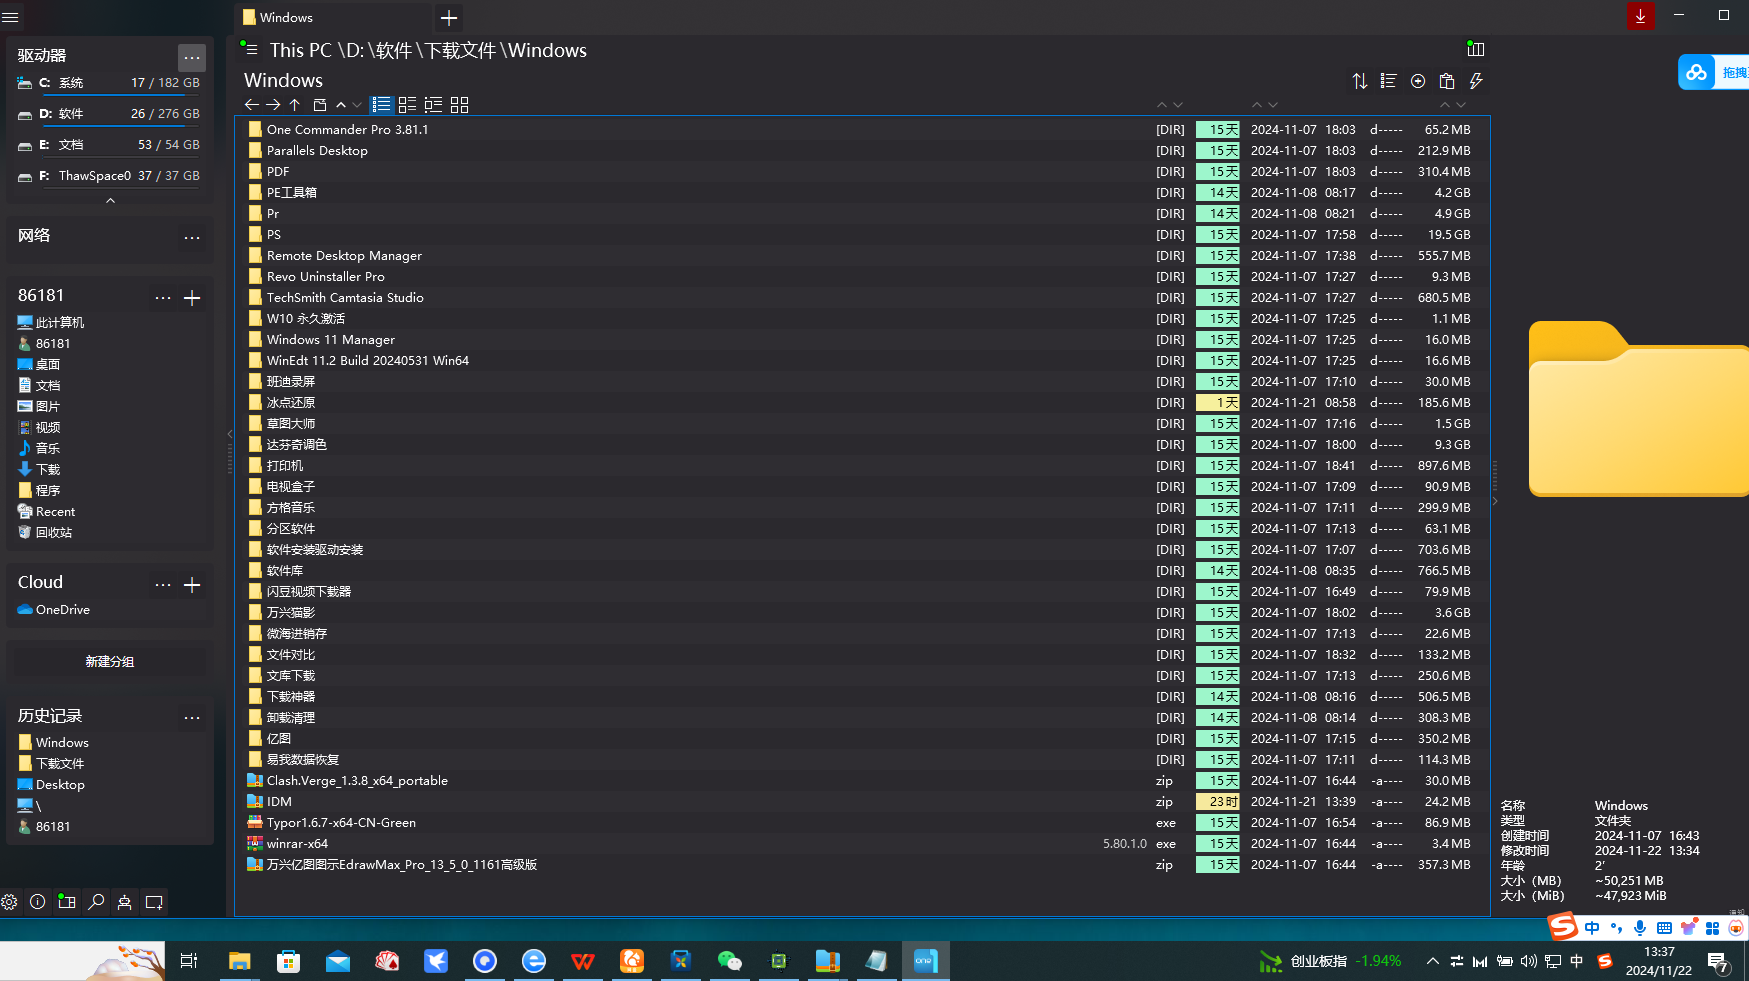The width and height of the screenshot is (1749, 981).
Task: Click the new window plus icon
Action: pyautogui.click(x=154, y=902)
